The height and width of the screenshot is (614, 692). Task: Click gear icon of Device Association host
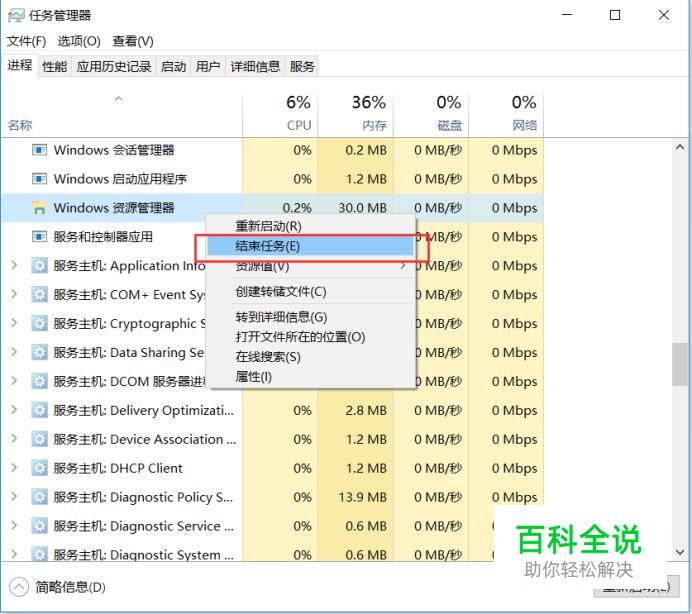39,439
